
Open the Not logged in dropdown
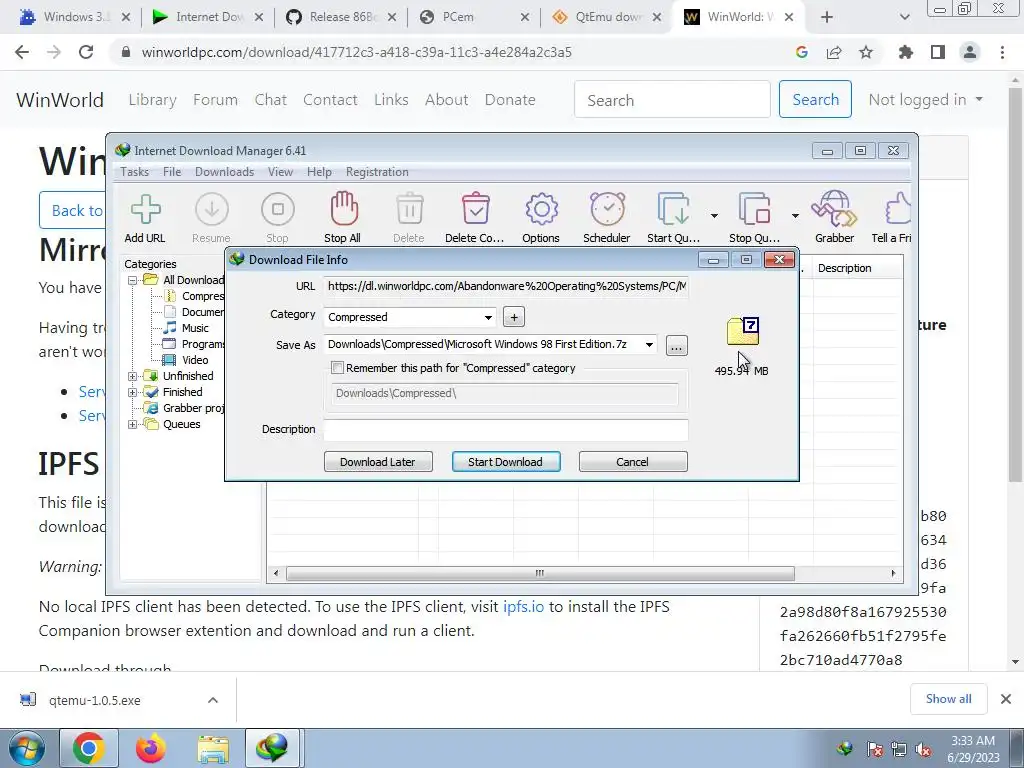pyautogui.click(x=925, y=100)
